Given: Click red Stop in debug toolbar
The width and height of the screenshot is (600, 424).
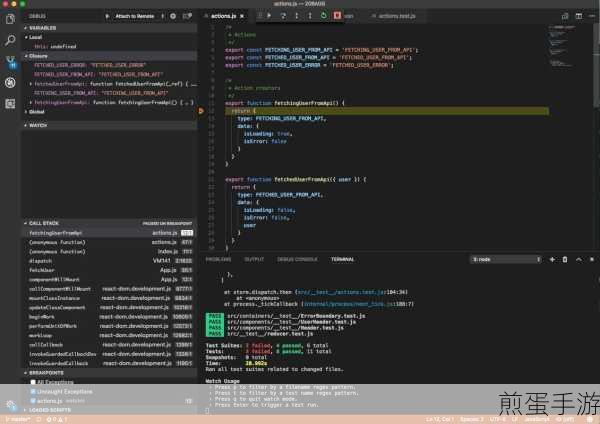Looking at the screenshot, I should coord(337,16).
